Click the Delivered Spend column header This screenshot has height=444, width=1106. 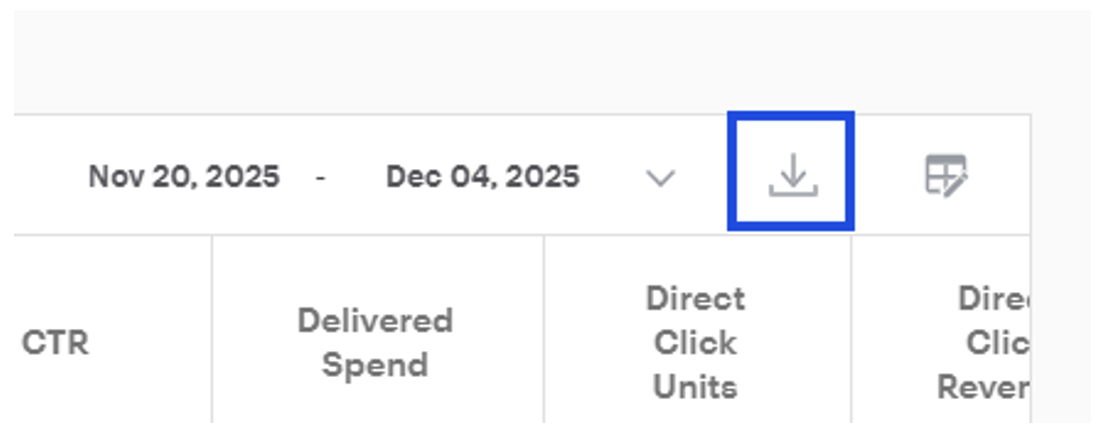tap(375, 343)
